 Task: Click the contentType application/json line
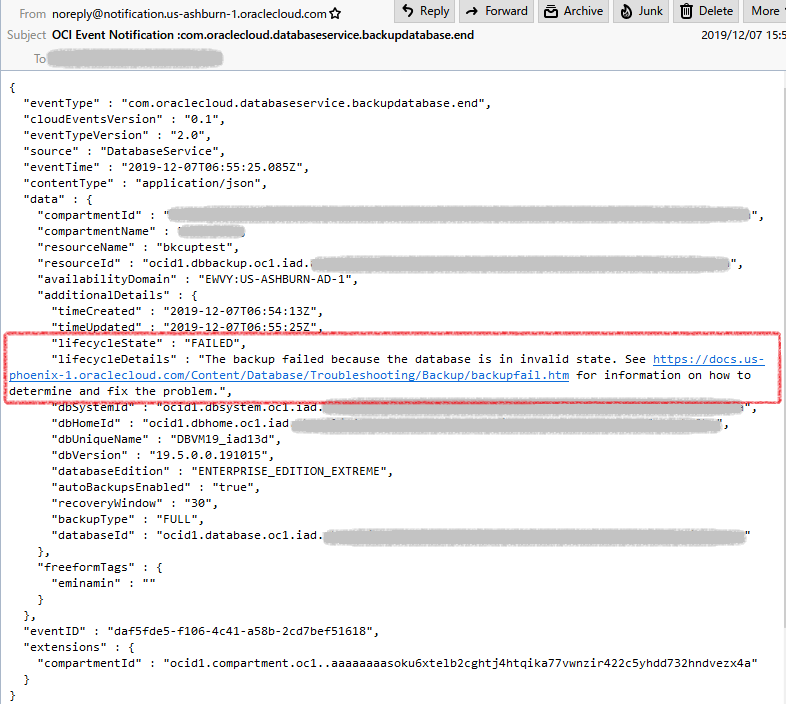point(145,184)
